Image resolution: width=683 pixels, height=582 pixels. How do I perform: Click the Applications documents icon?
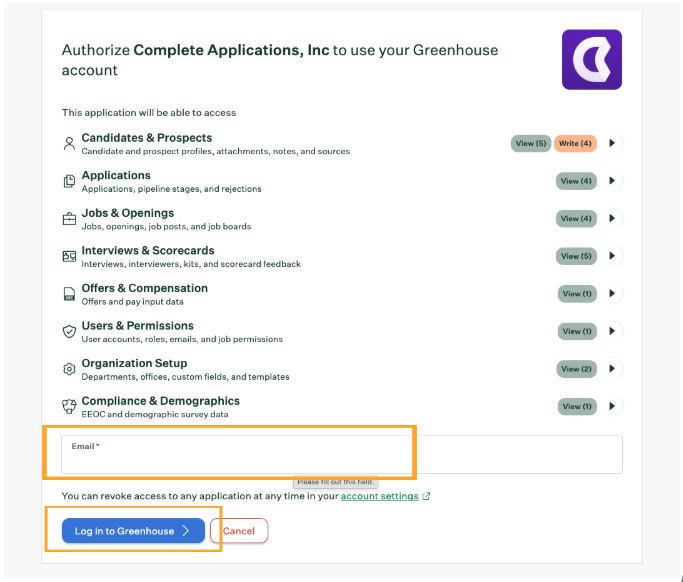[x=69, y=181]
